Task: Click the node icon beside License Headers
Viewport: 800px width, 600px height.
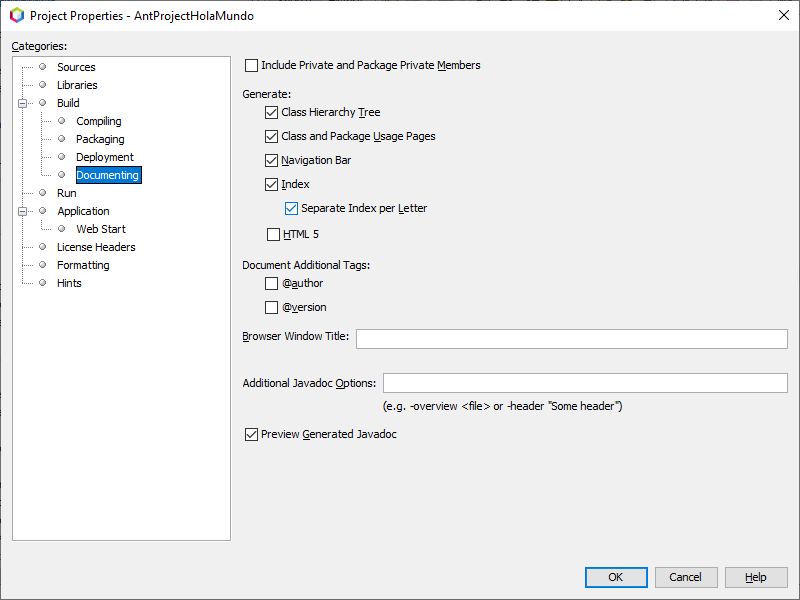Action: tap(42, 247)
